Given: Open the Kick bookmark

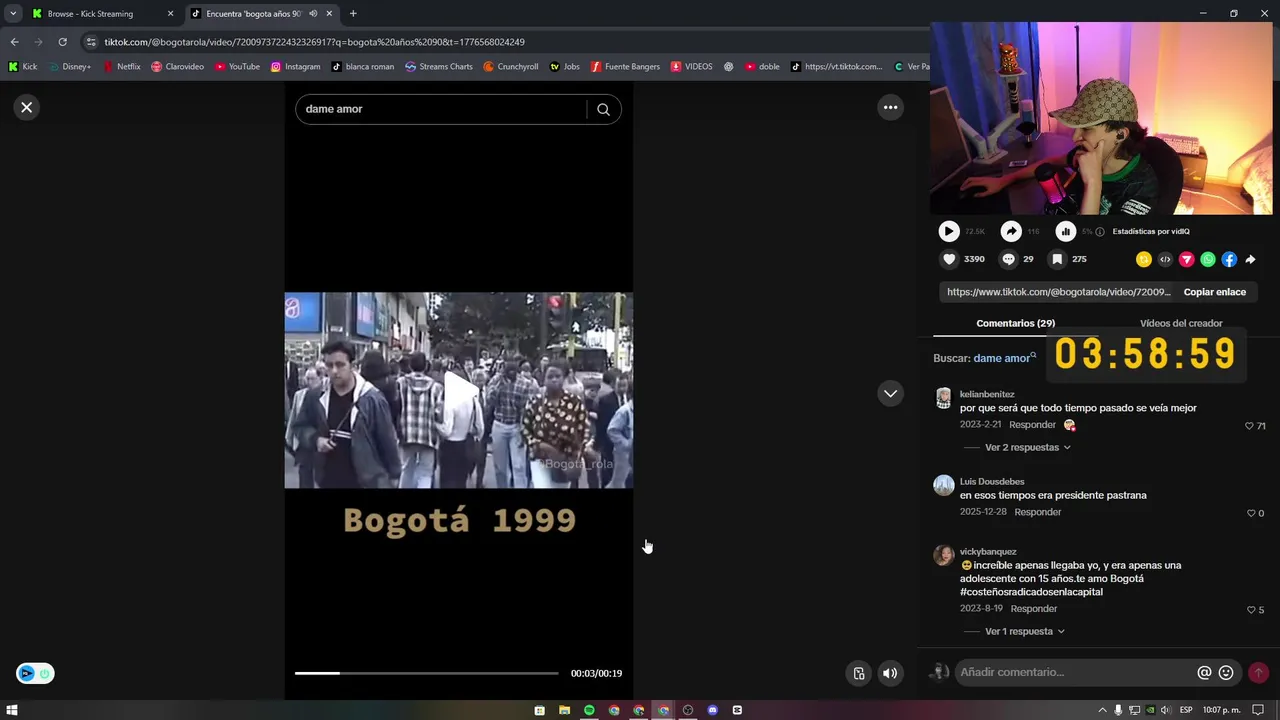Looking at the screenshot, I should (23, 67).
